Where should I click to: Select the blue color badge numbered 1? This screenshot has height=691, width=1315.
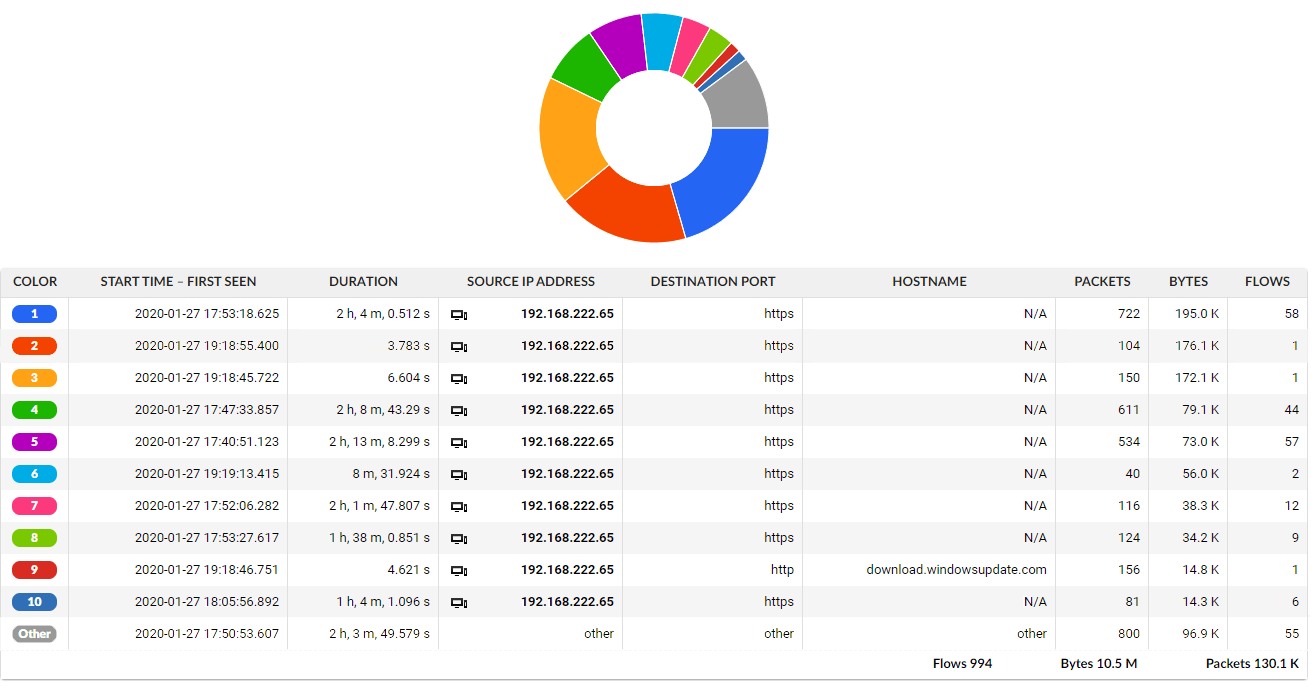point(34,314)
